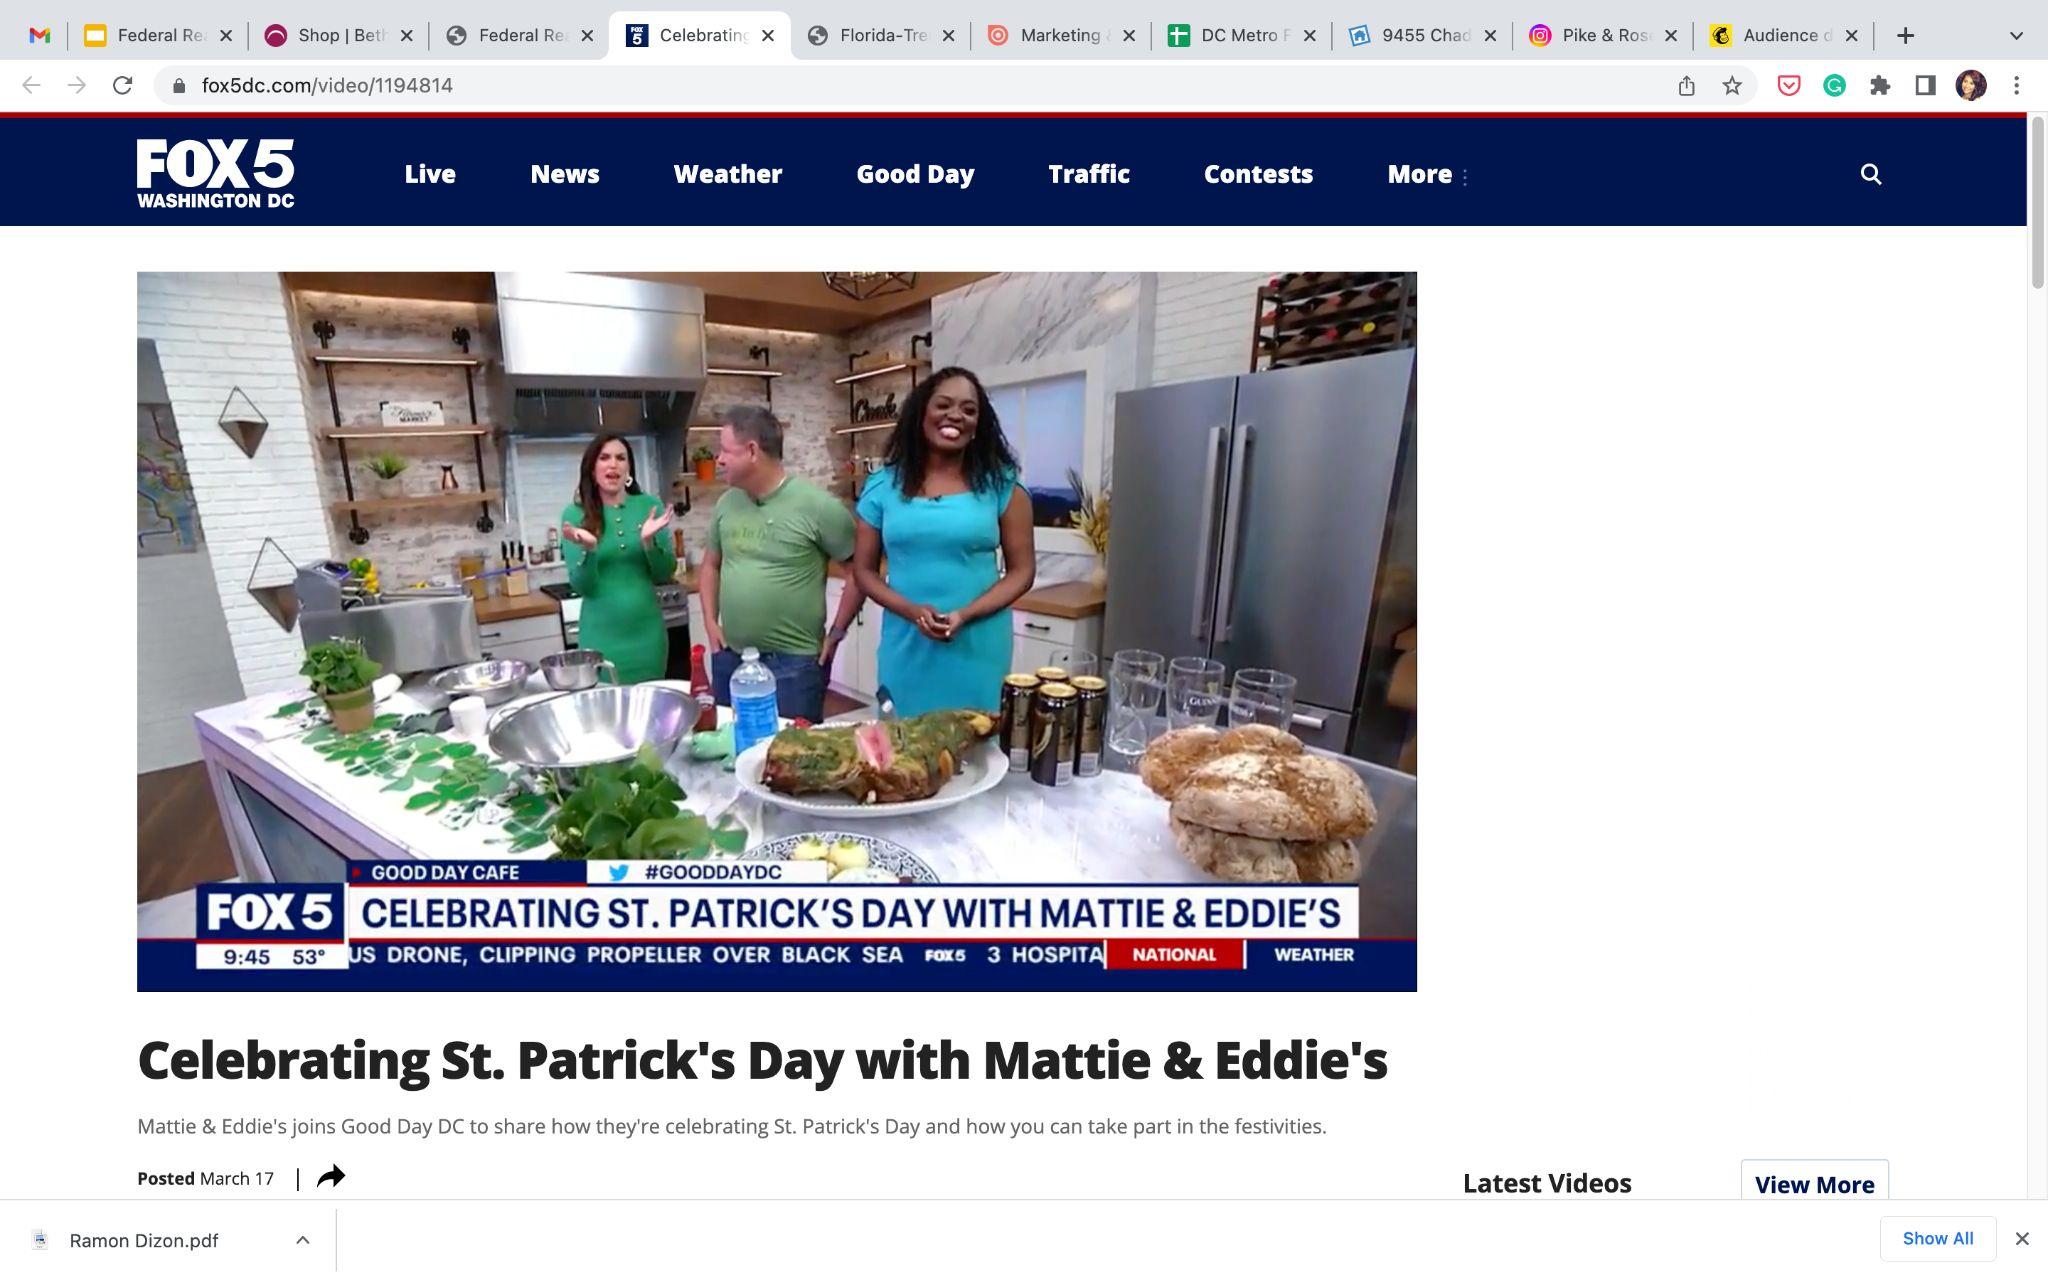The width and height of the screenshot is (2048, 1280).
Task: Click Show All downloads button
Action: click(x=1937, y=1239)
